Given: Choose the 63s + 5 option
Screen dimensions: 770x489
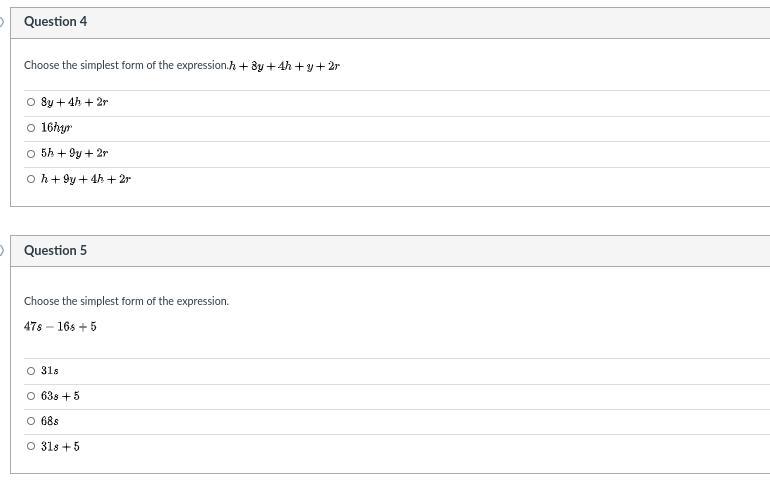Looking at the screenshot, I should (31, 396).
